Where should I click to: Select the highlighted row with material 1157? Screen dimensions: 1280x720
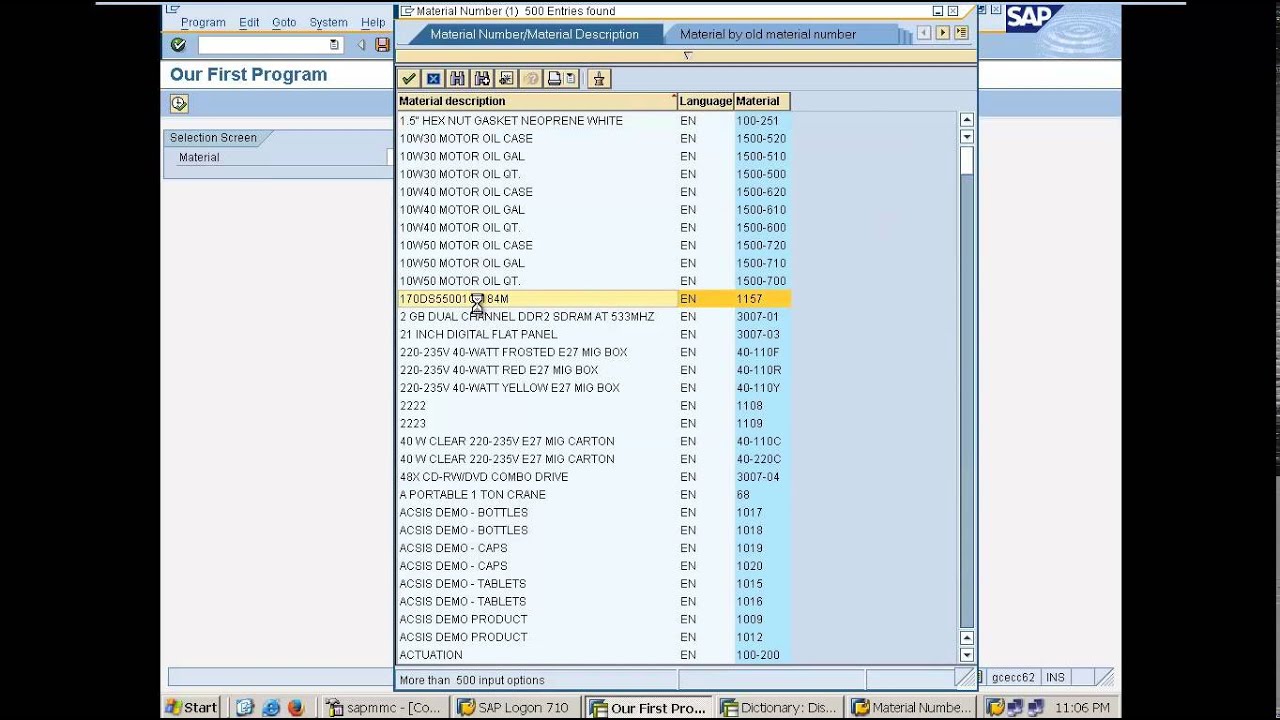click(x=594, y=299)
